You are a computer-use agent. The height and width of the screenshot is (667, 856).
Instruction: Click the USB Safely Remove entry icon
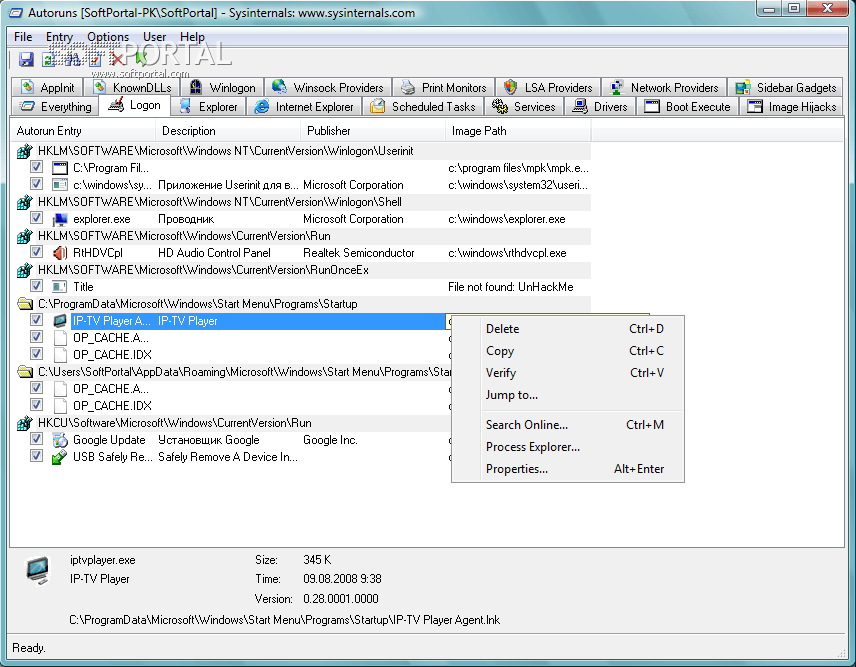click(x=60, y=457)
